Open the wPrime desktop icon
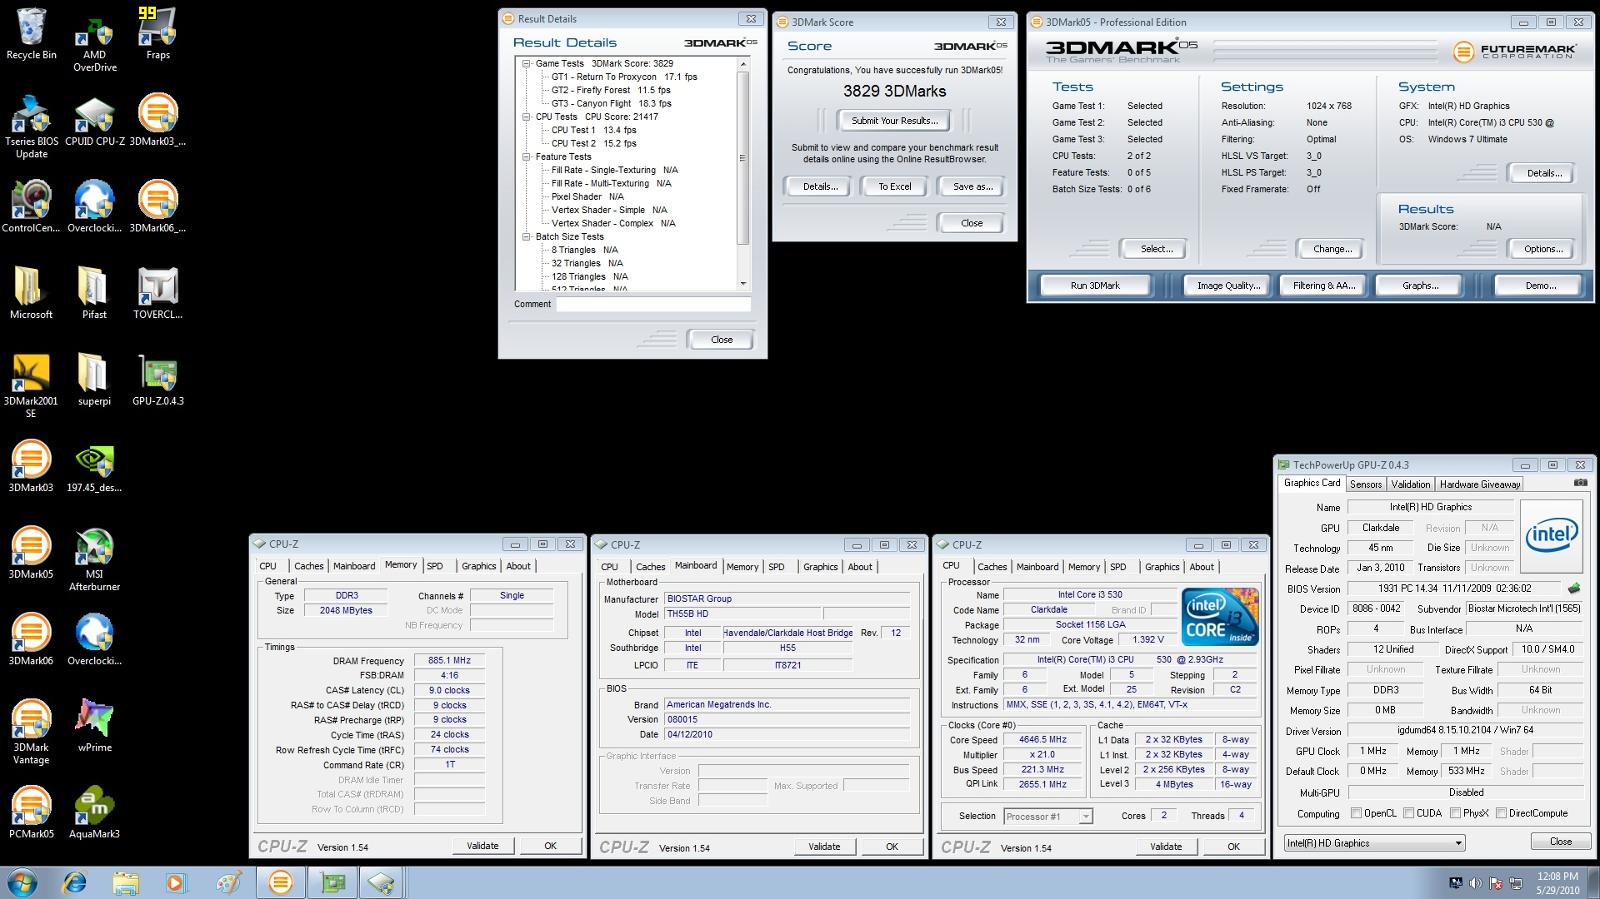This screenshot has height=899, width=1600. point(94,726)
